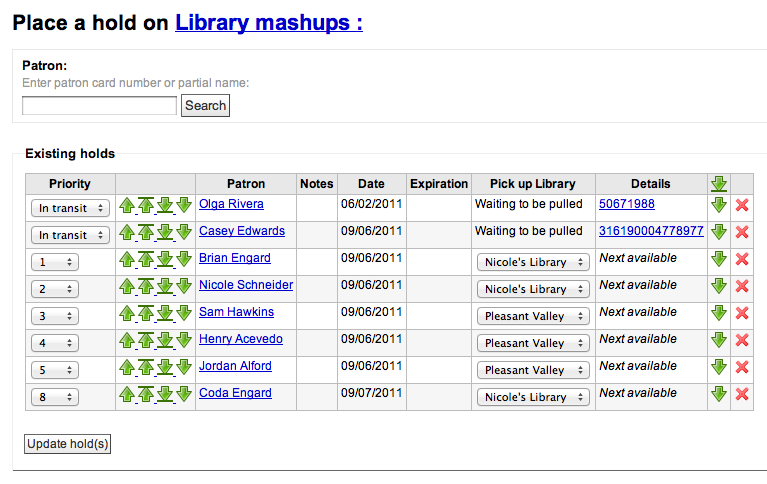Move Nicole Schneider's hold to the bottom
767x484 pixels.
[165, 286]
